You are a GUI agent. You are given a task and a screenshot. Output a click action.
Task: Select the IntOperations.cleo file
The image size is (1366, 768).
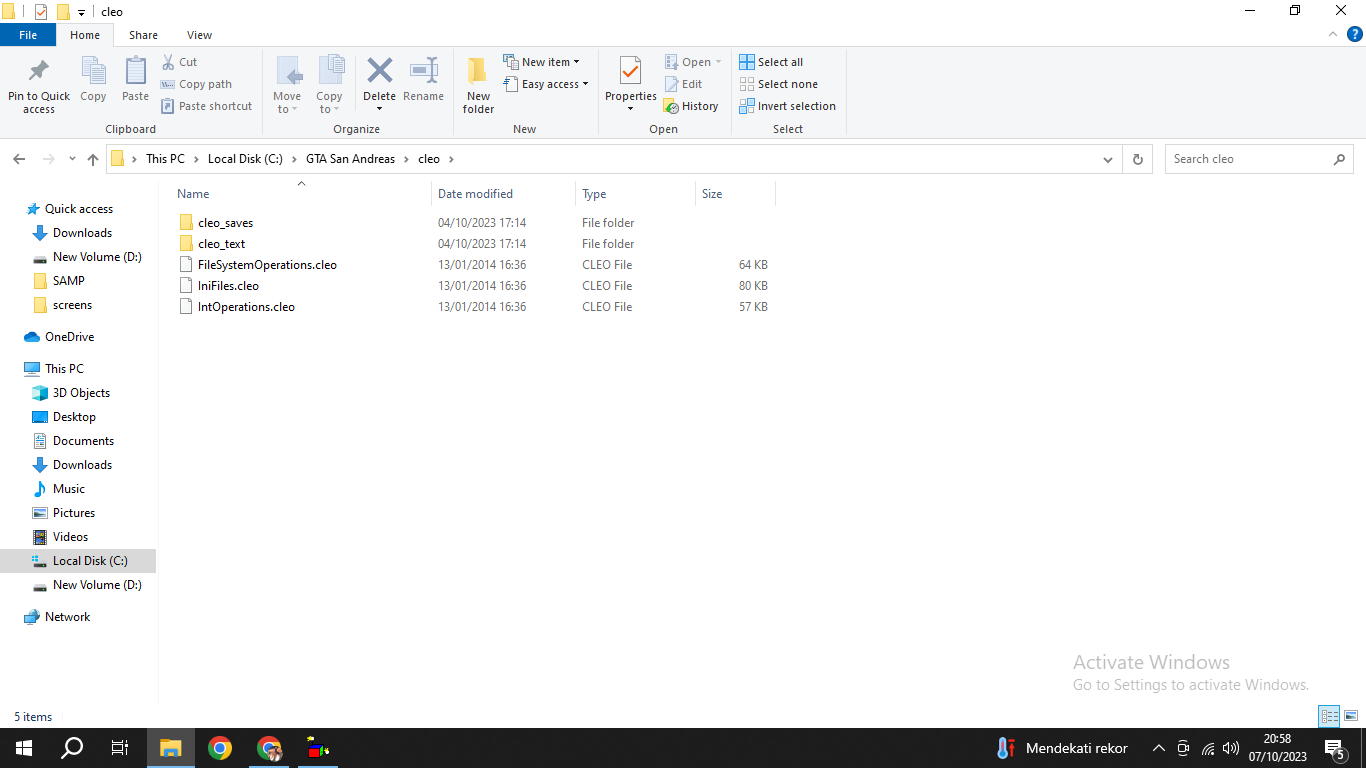point(246,307)
